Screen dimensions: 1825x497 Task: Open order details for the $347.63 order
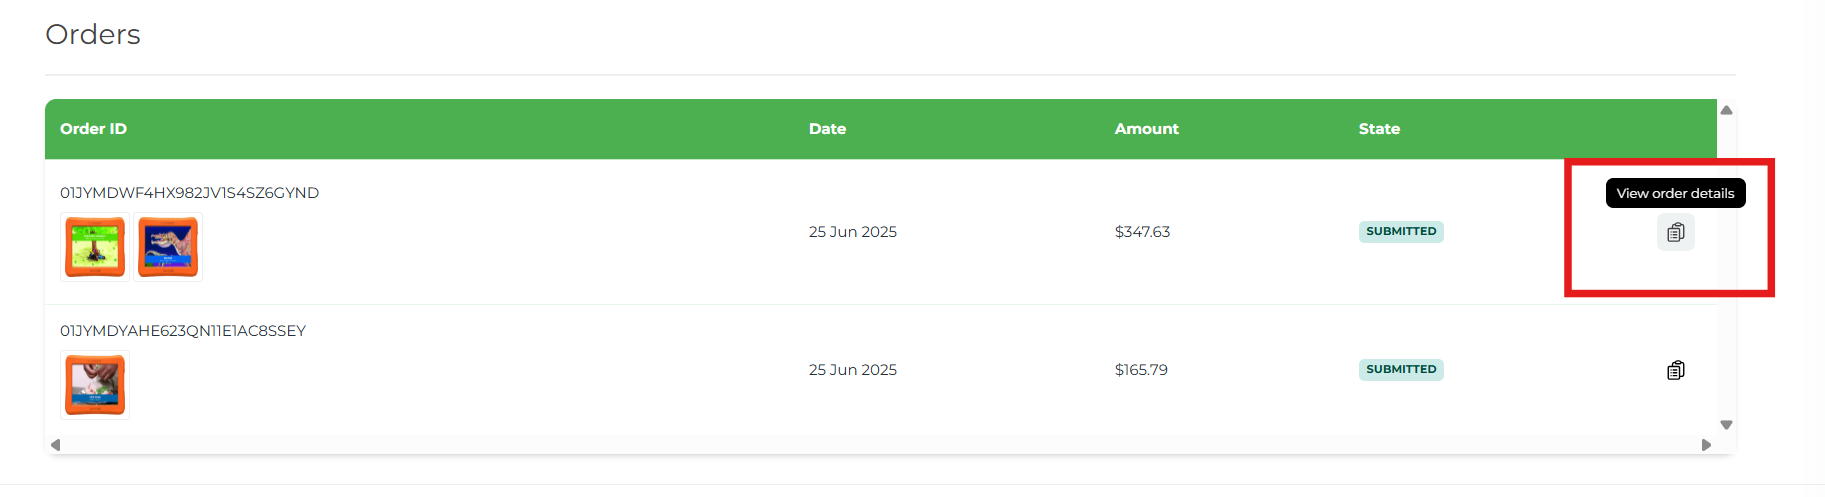point(1675,232)
